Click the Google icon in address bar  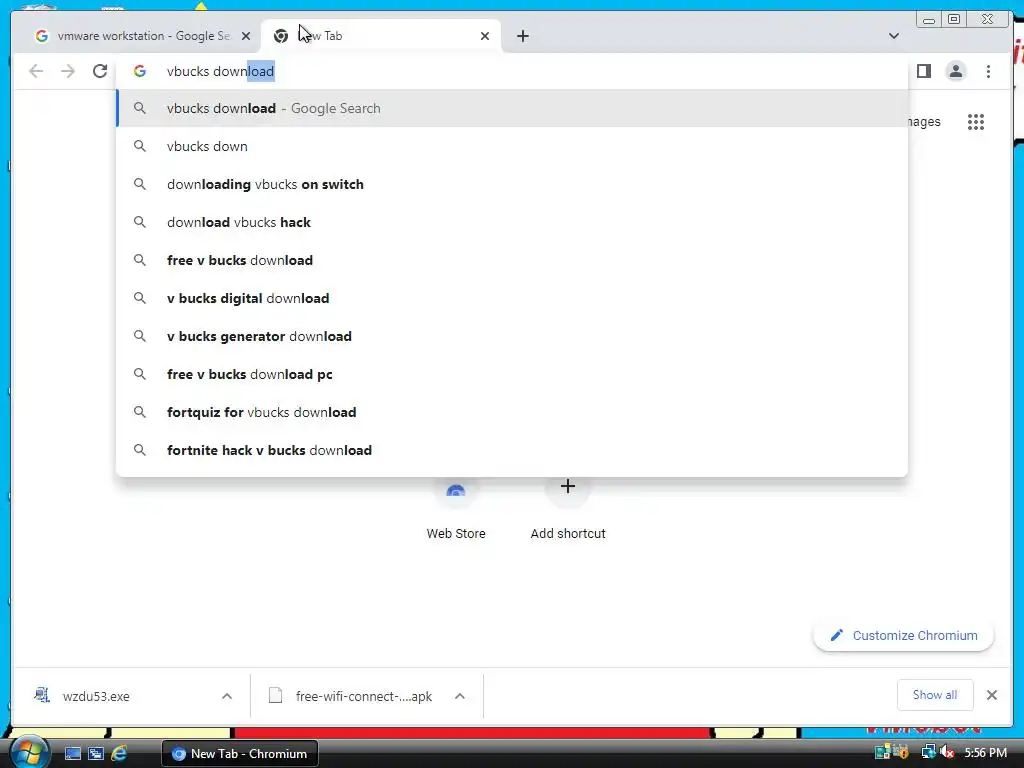140,71
